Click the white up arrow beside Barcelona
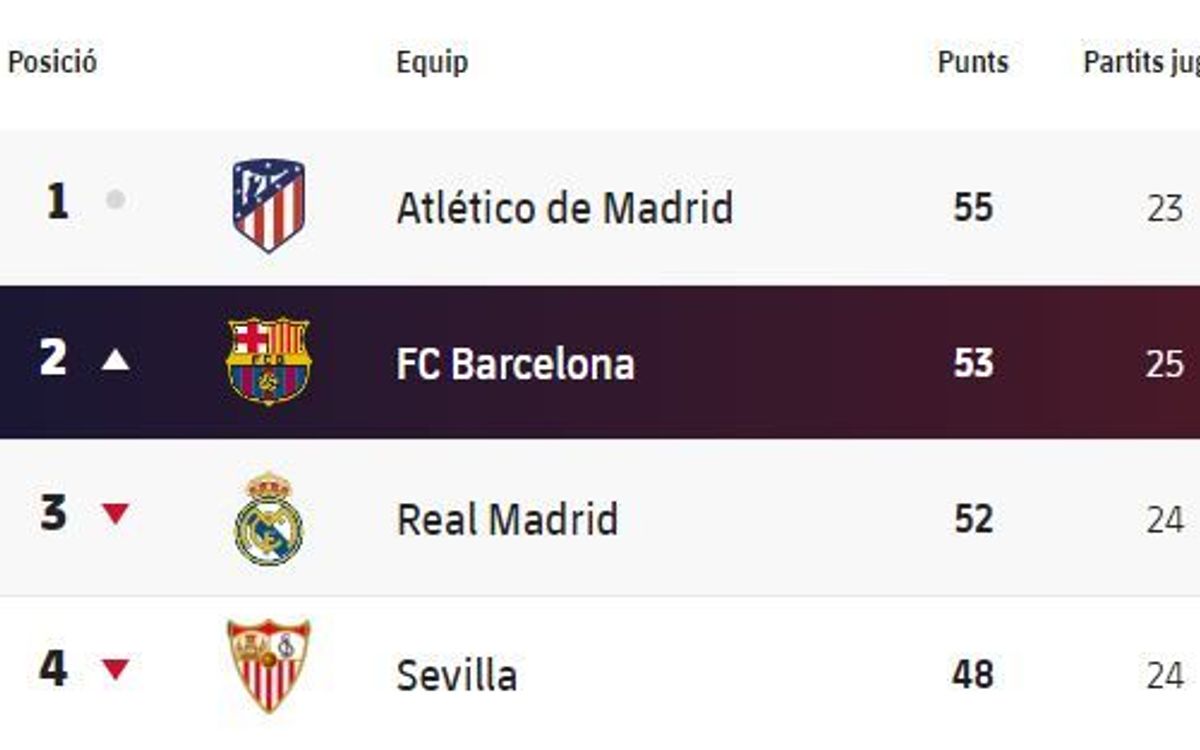Viewport: 1200px width, 750px height. pos(116,360)
